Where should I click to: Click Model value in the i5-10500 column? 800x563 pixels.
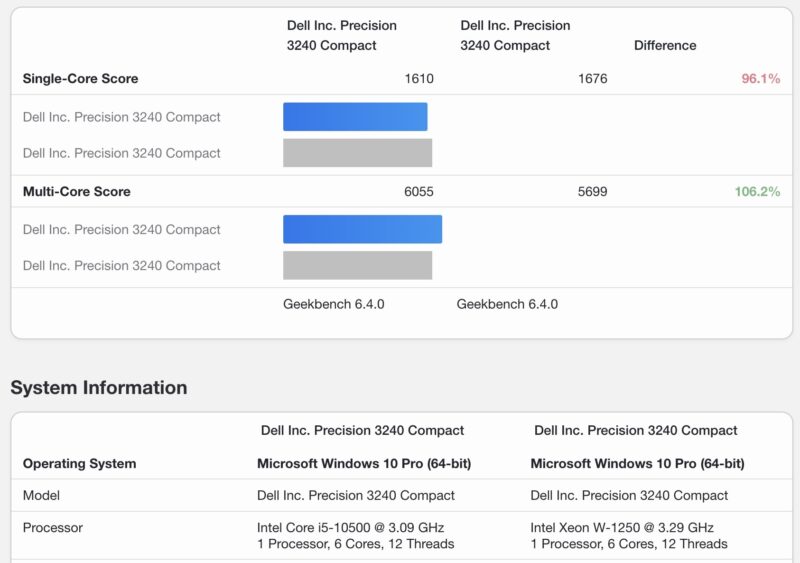(x=356, y=495)
